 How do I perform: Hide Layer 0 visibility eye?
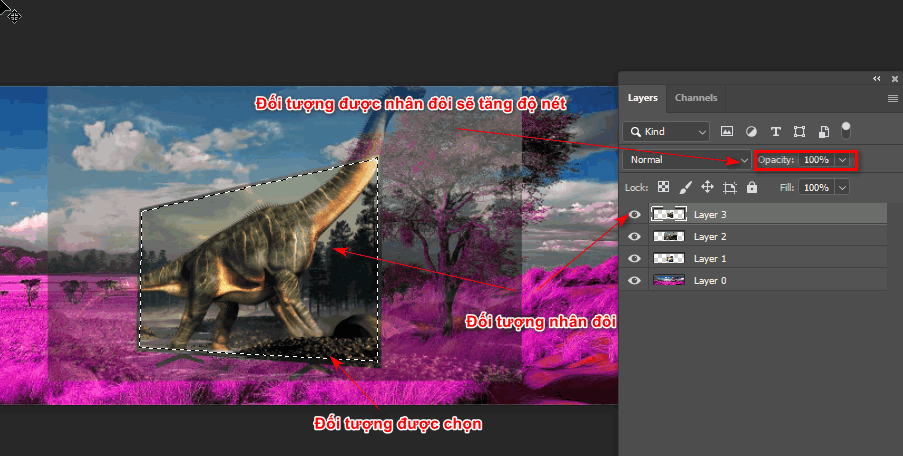tap(634, 280)
